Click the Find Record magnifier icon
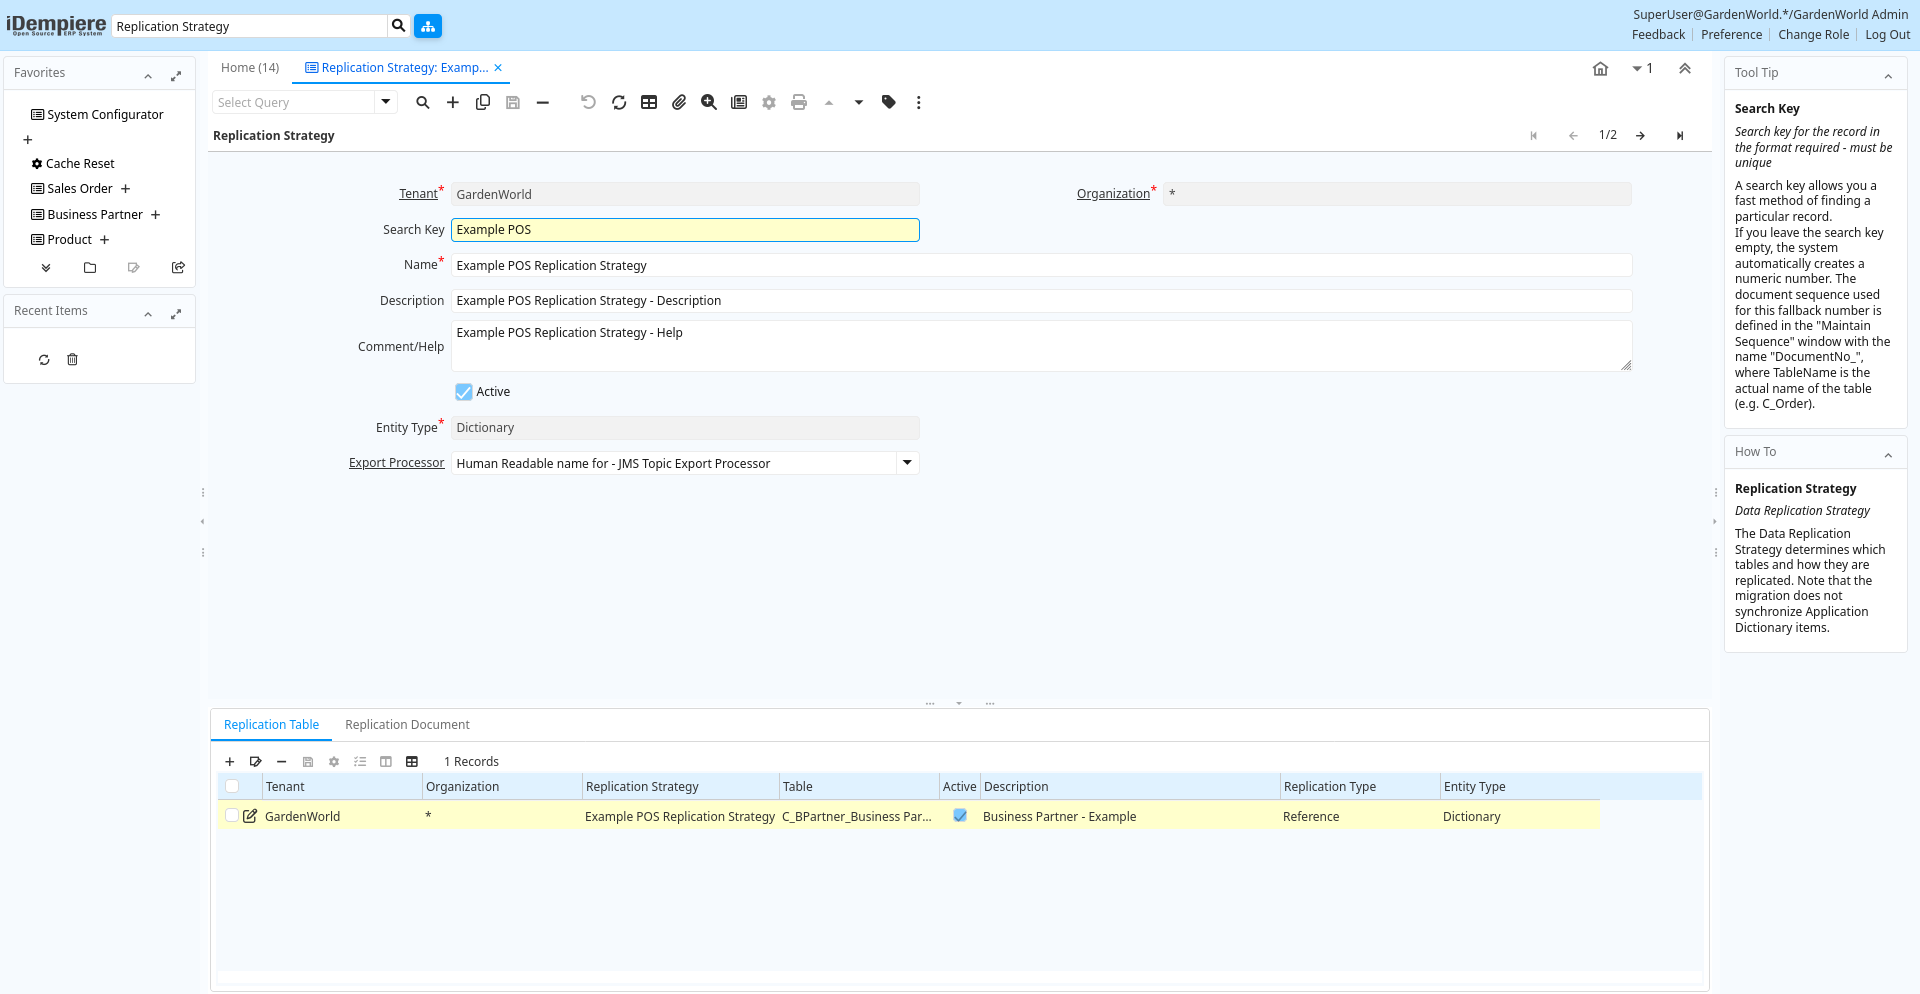The image size is (1920, 994). coord(423,102)
